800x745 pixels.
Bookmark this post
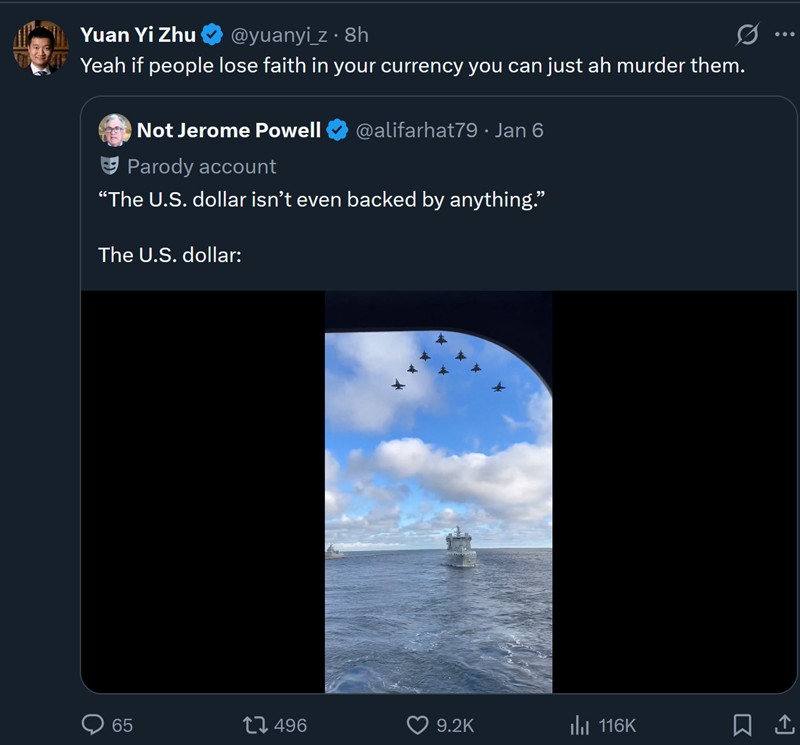(742, 724)
